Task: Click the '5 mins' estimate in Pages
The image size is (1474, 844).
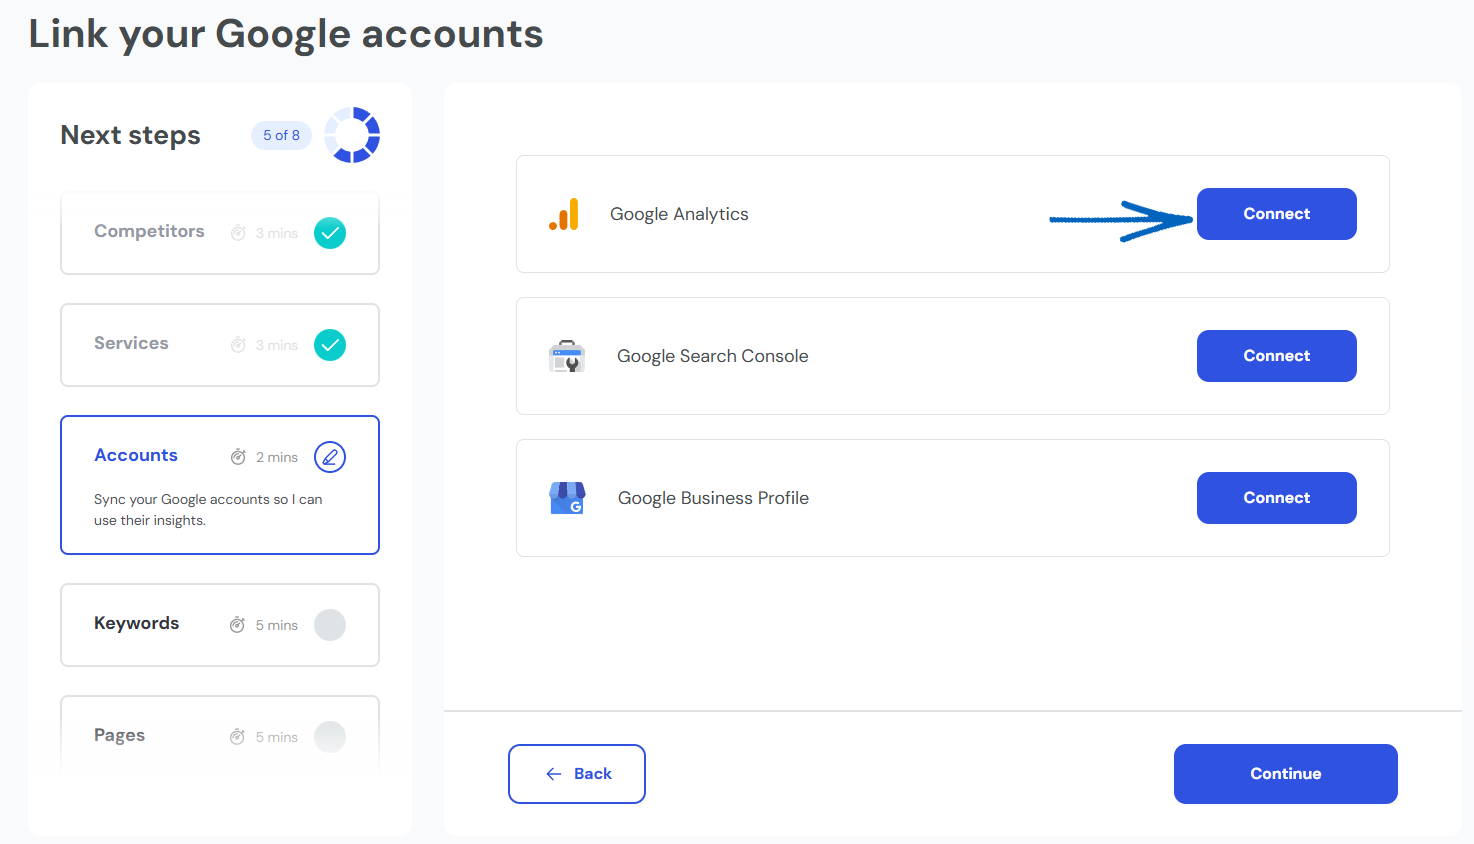Action: tap(277, 737)
